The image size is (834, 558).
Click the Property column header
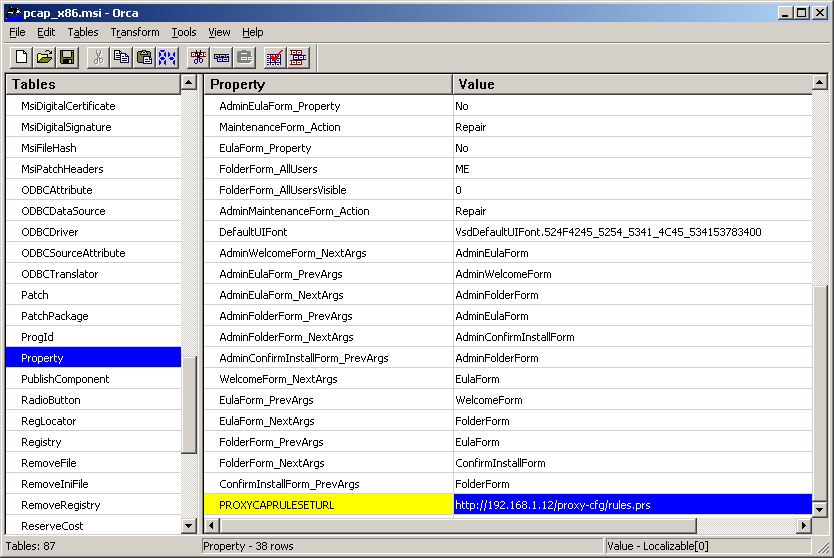click(x=327, y=84)
